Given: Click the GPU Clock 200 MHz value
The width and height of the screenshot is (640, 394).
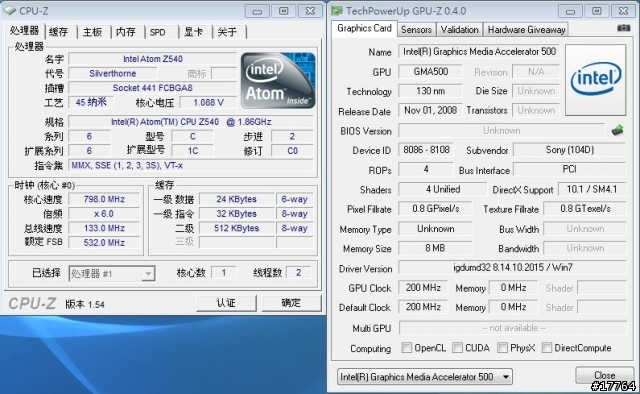Looking at the screenshot, I should (x=423, y=287).
